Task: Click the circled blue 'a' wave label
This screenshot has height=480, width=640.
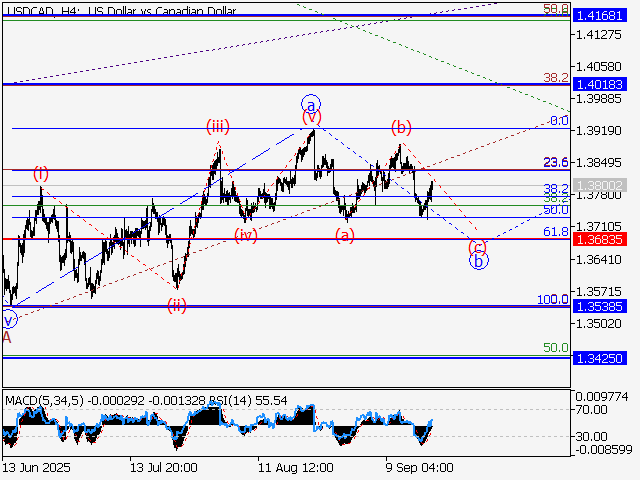Action: pyautogui.click(x=311, y=104)
